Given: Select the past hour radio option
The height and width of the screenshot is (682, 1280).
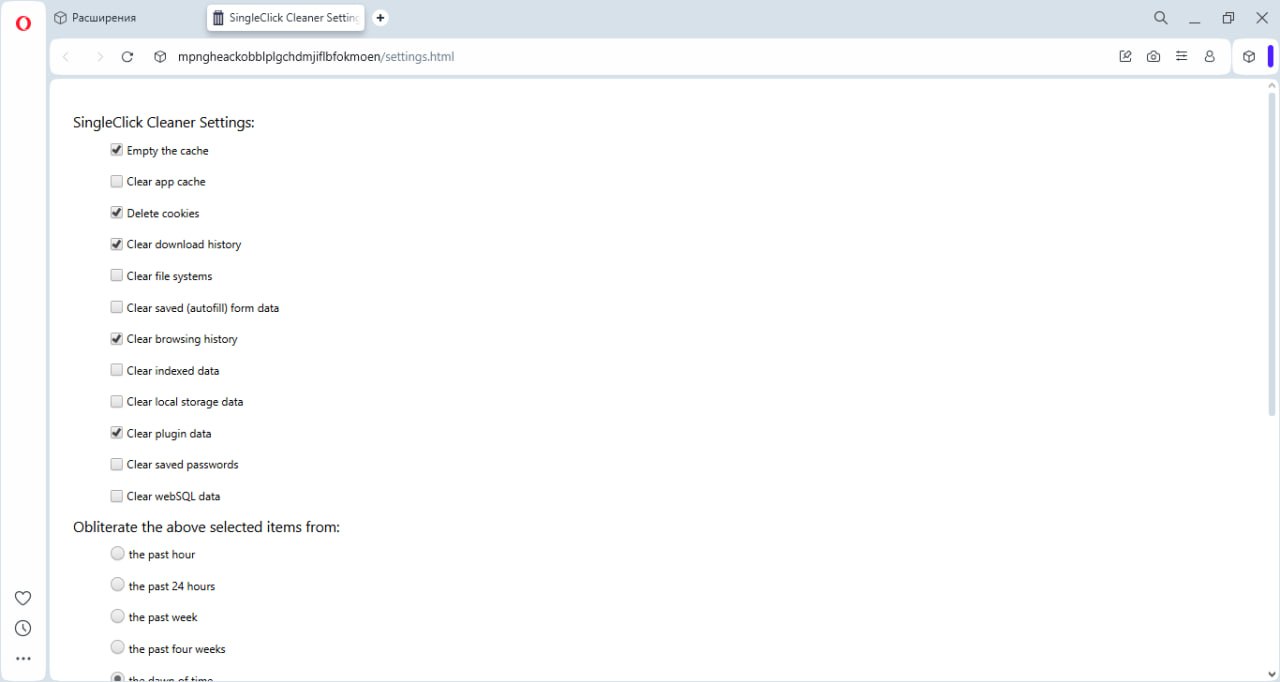Looking at the screenshot, I should coord(118,553).
